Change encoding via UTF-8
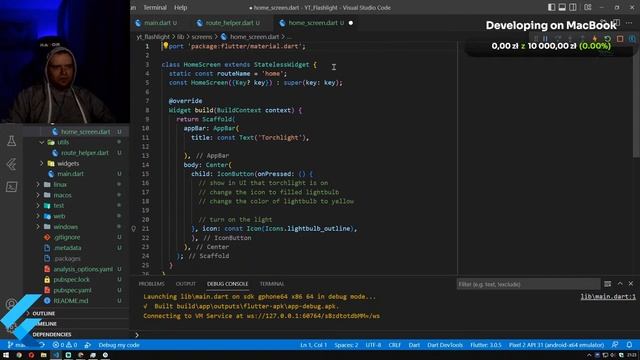The image size is (640, 360). pyautogui.click(x=373, y=345)
